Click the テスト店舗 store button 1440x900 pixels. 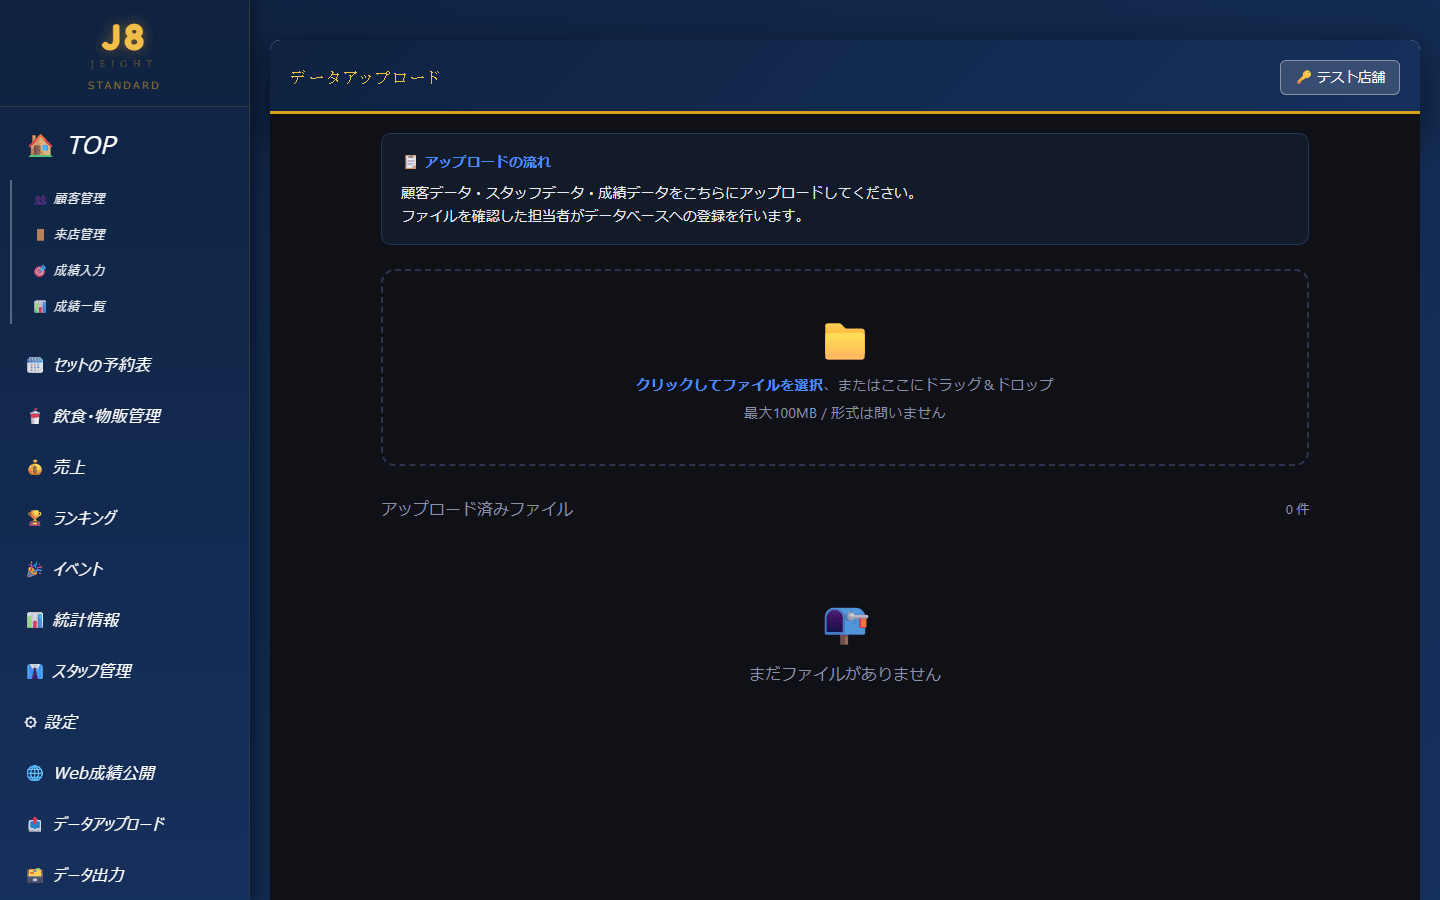pos(1340,77)
